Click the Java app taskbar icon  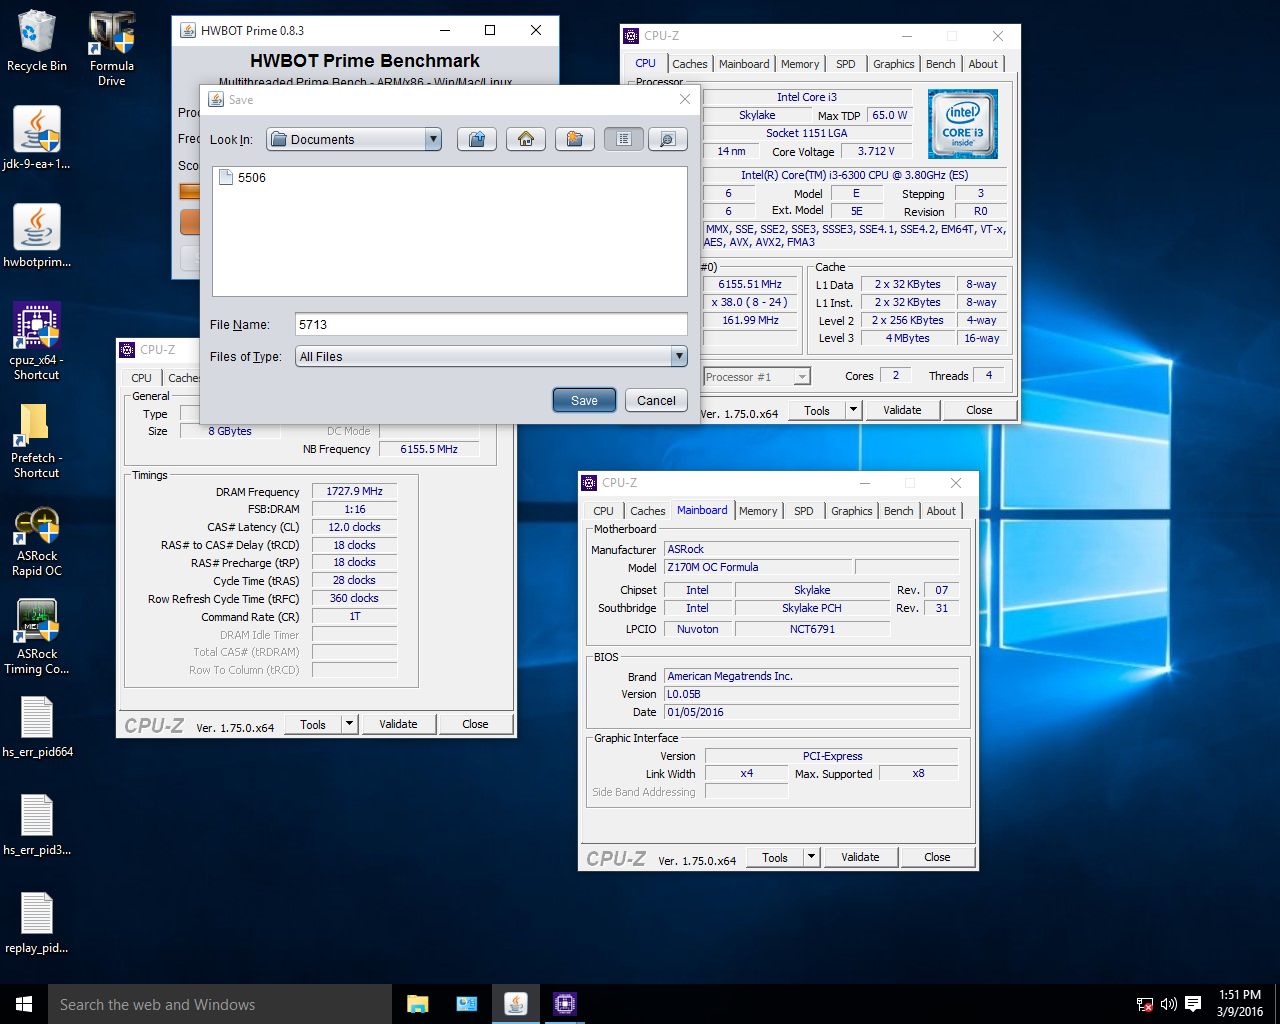(516, 1004)
